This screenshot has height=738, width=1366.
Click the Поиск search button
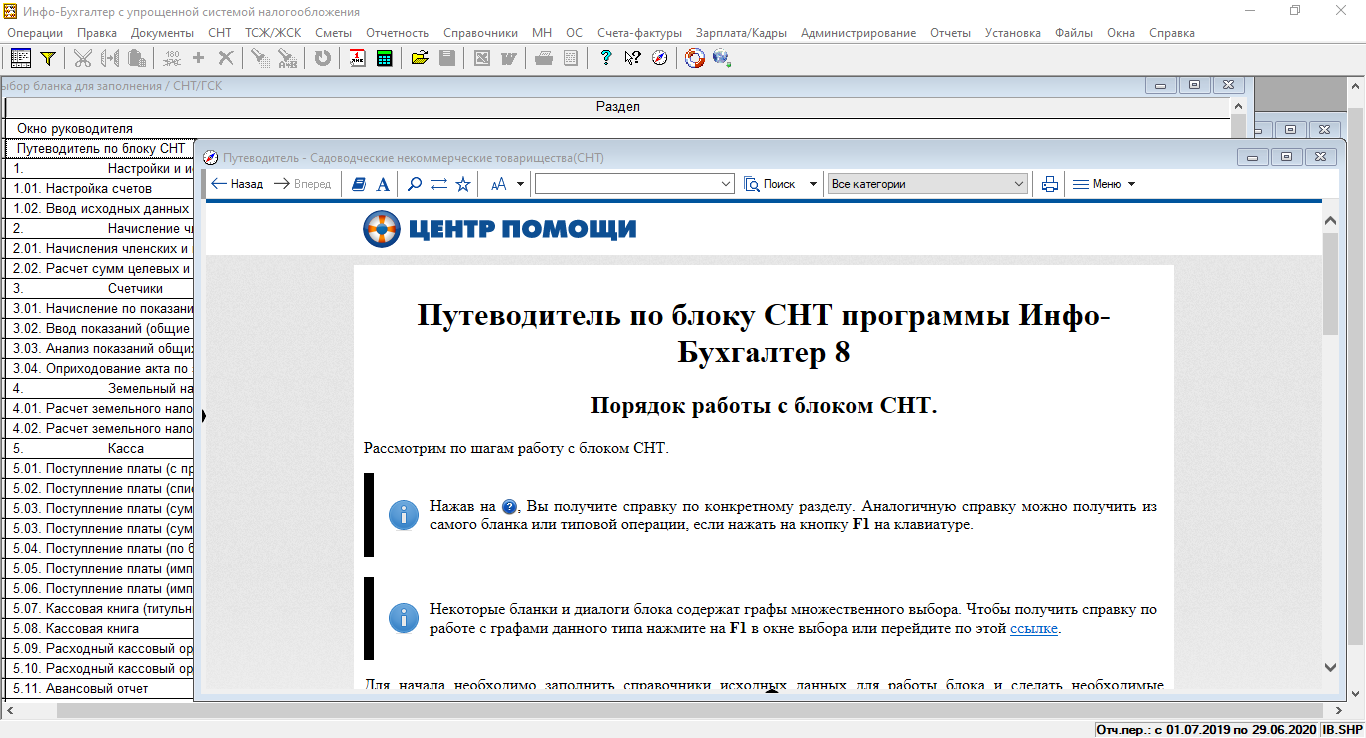click(771, 184)
